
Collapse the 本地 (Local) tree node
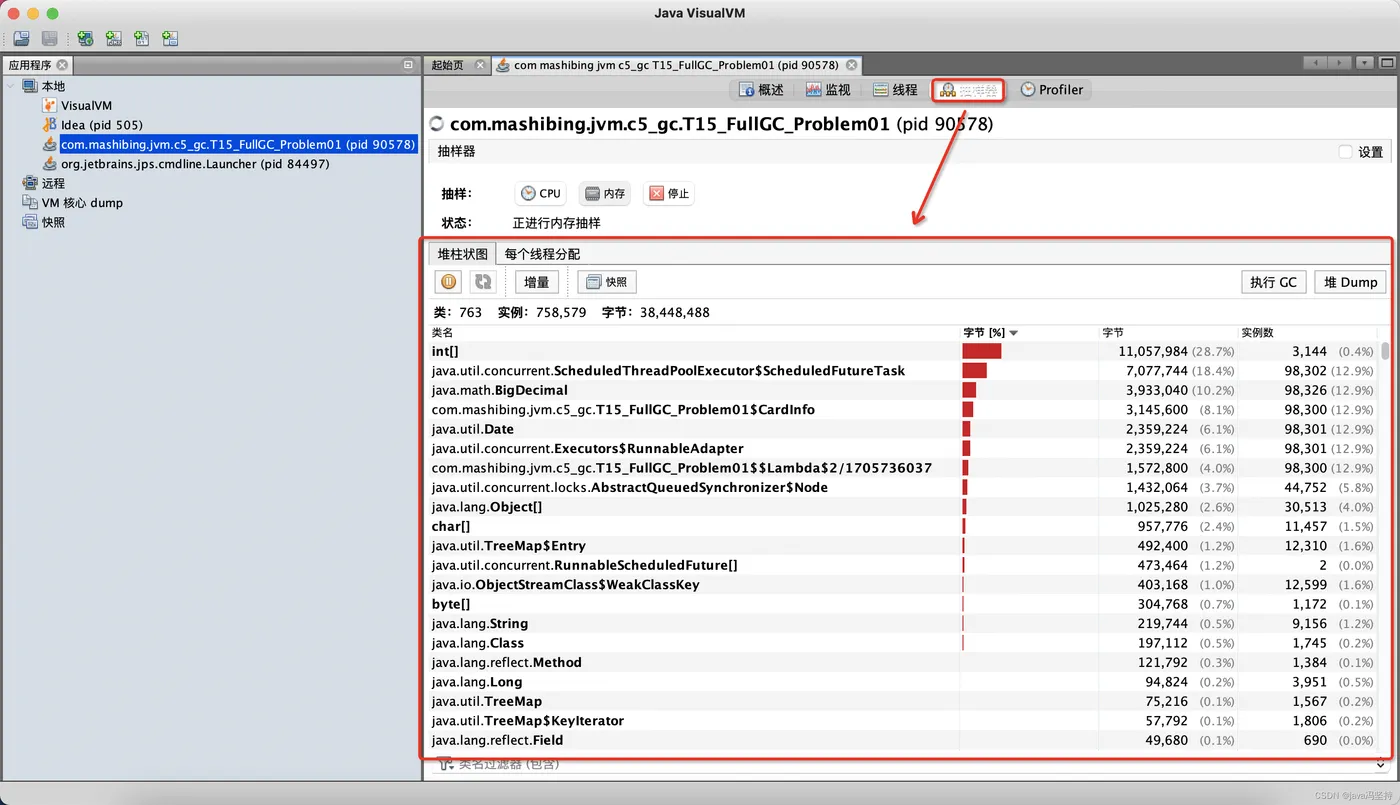[11, 86]
